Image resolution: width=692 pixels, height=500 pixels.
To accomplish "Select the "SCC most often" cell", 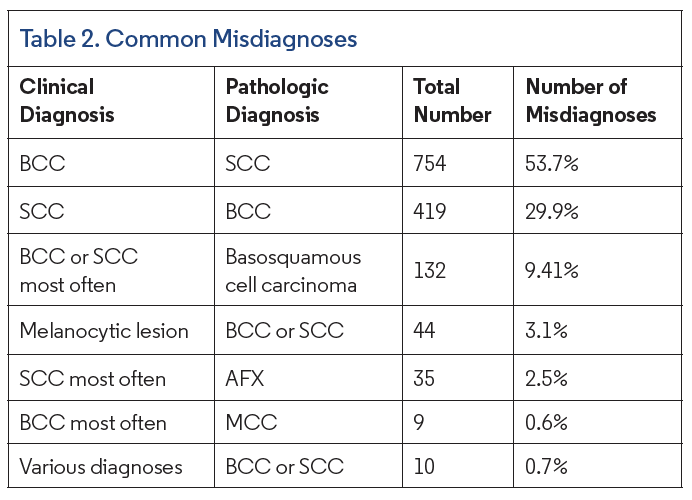I will [x=92, y=378].
